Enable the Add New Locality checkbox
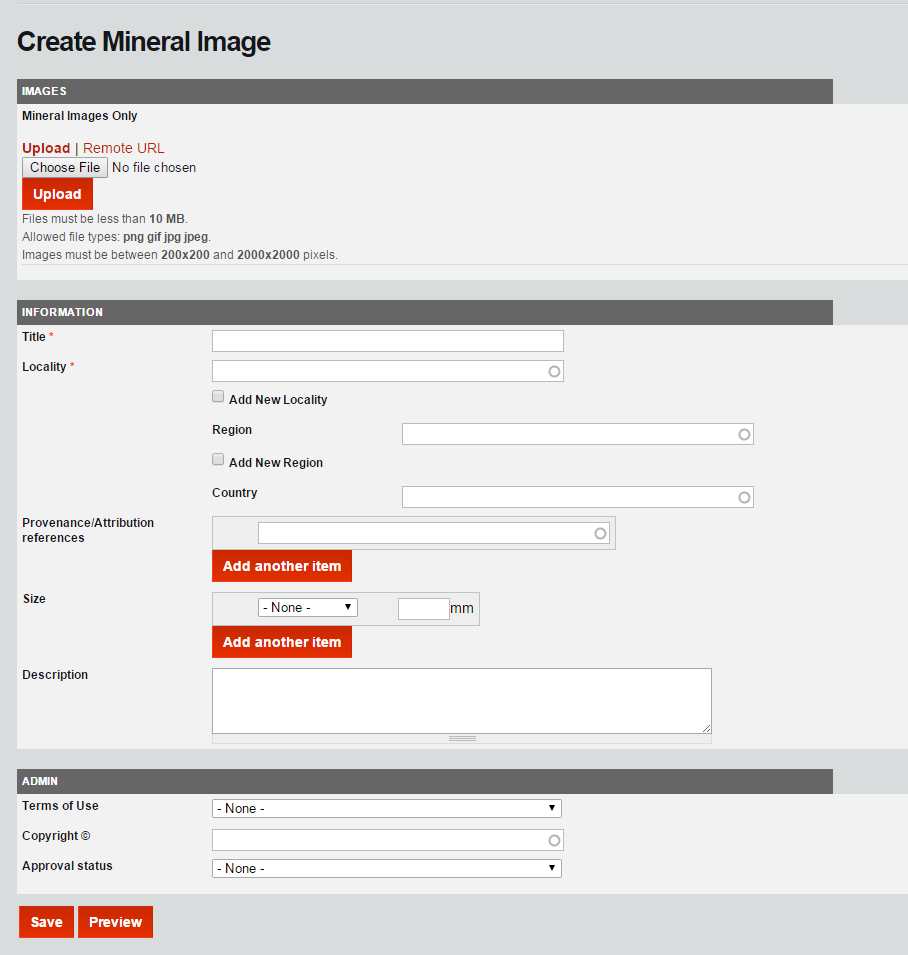The width and height of the screenshot is (908, 955). point(218,396)
